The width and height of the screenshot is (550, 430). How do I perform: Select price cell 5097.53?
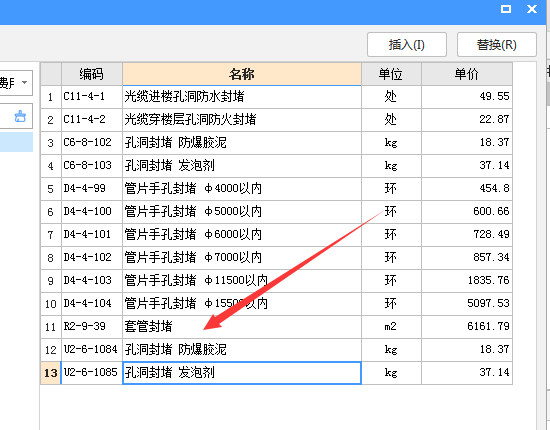(x=467, y=304)
